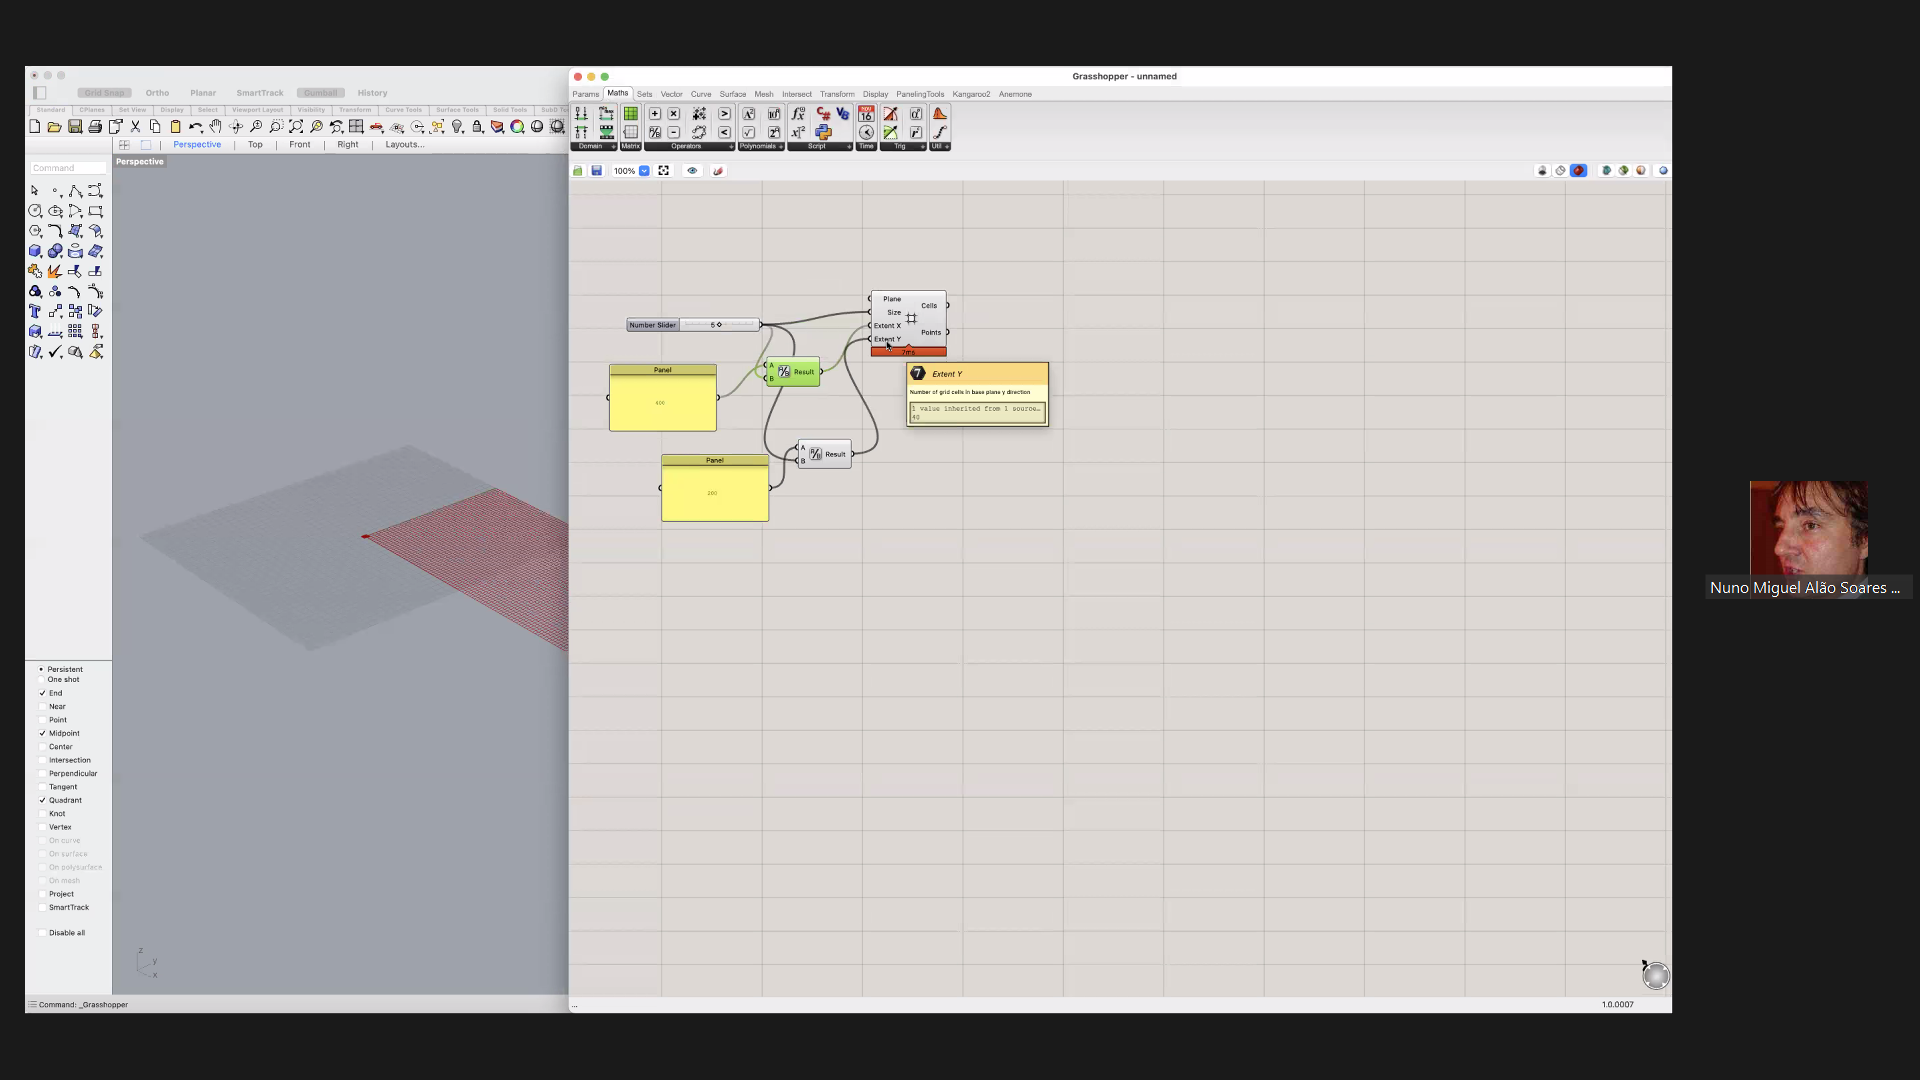Viewport: 1920px width, 1080px height.
Task: Toggle Grid Snap in Rhino
Action: click(x=104, y=93)
